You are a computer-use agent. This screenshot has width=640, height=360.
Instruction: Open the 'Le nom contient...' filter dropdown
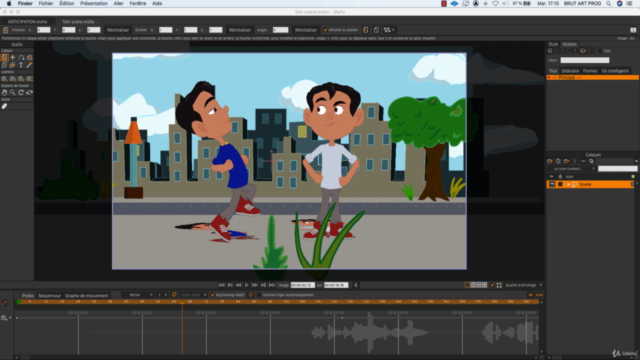coord(571,169)
